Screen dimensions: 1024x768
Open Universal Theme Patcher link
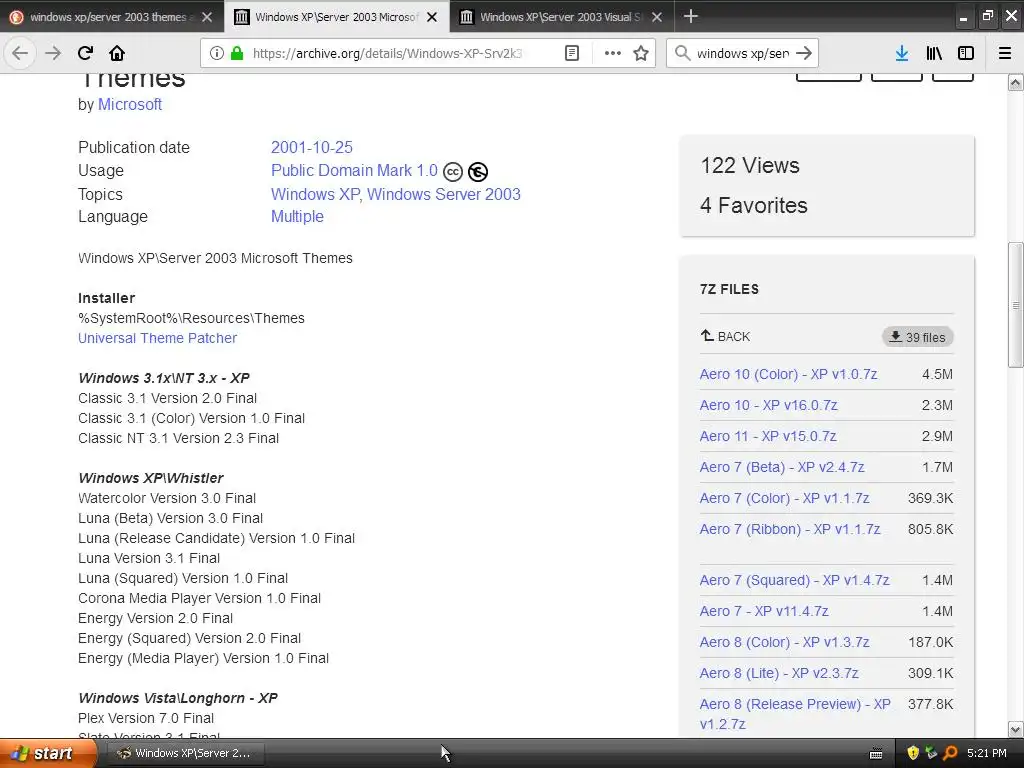[x=157, y=338]
